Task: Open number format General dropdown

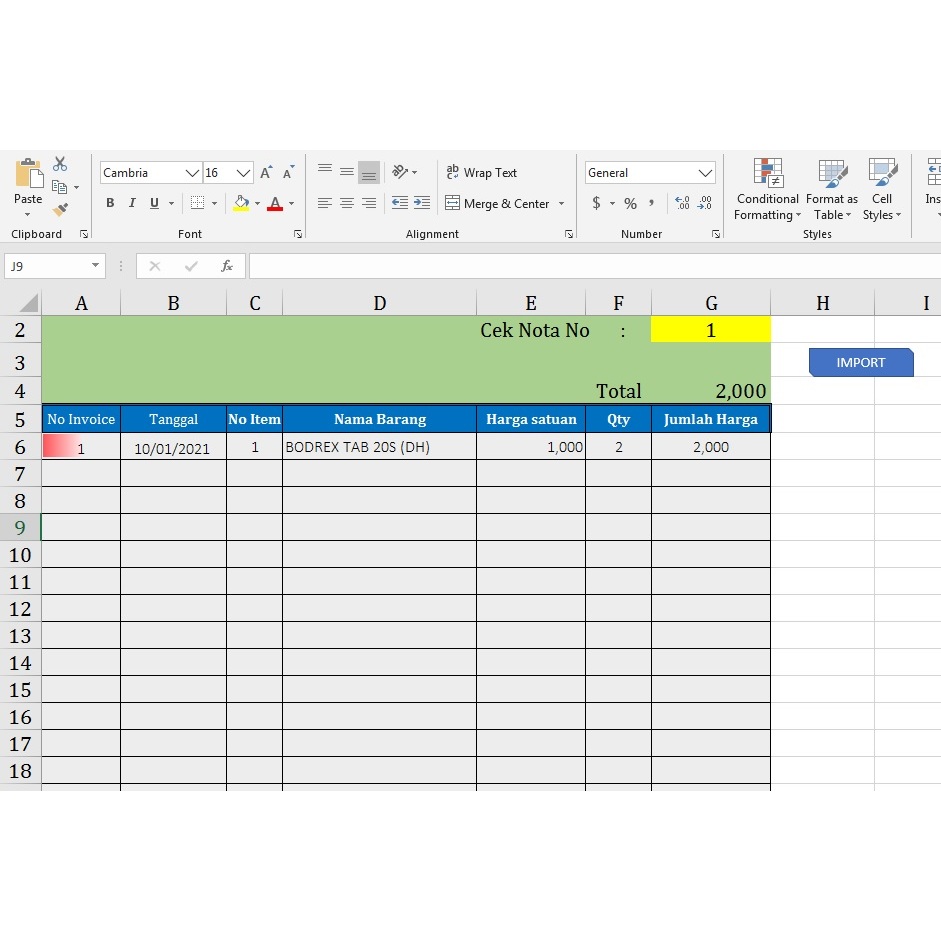Action: click(x=705, y=173)
